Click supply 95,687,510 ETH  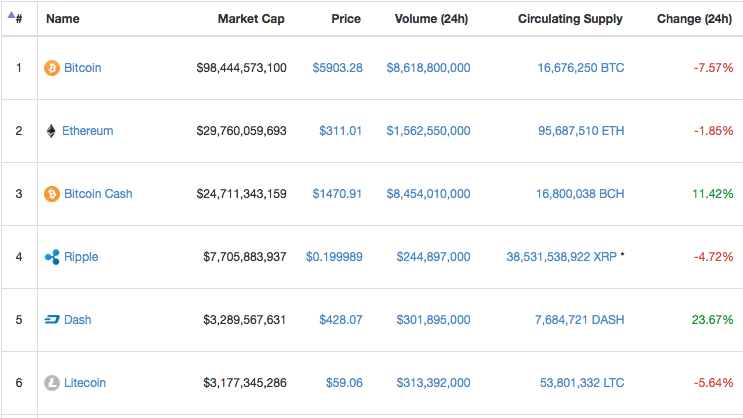pyautogui.click(x=581, y=131)
